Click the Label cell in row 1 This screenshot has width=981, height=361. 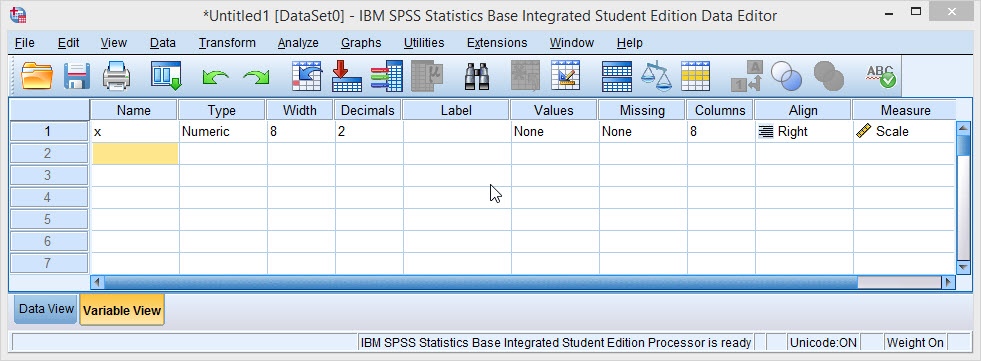[x=457, y=131]
